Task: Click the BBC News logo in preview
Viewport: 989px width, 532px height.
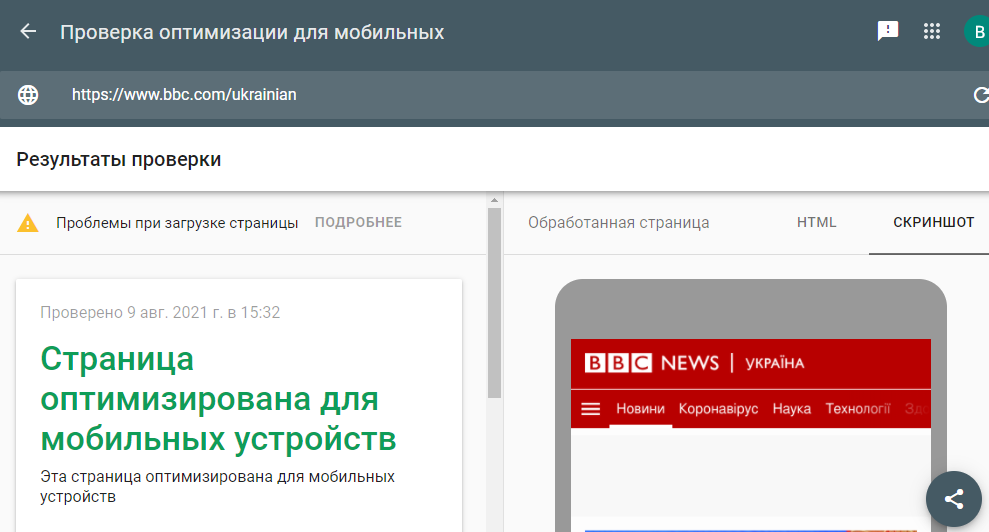Action: coord(652,363)
